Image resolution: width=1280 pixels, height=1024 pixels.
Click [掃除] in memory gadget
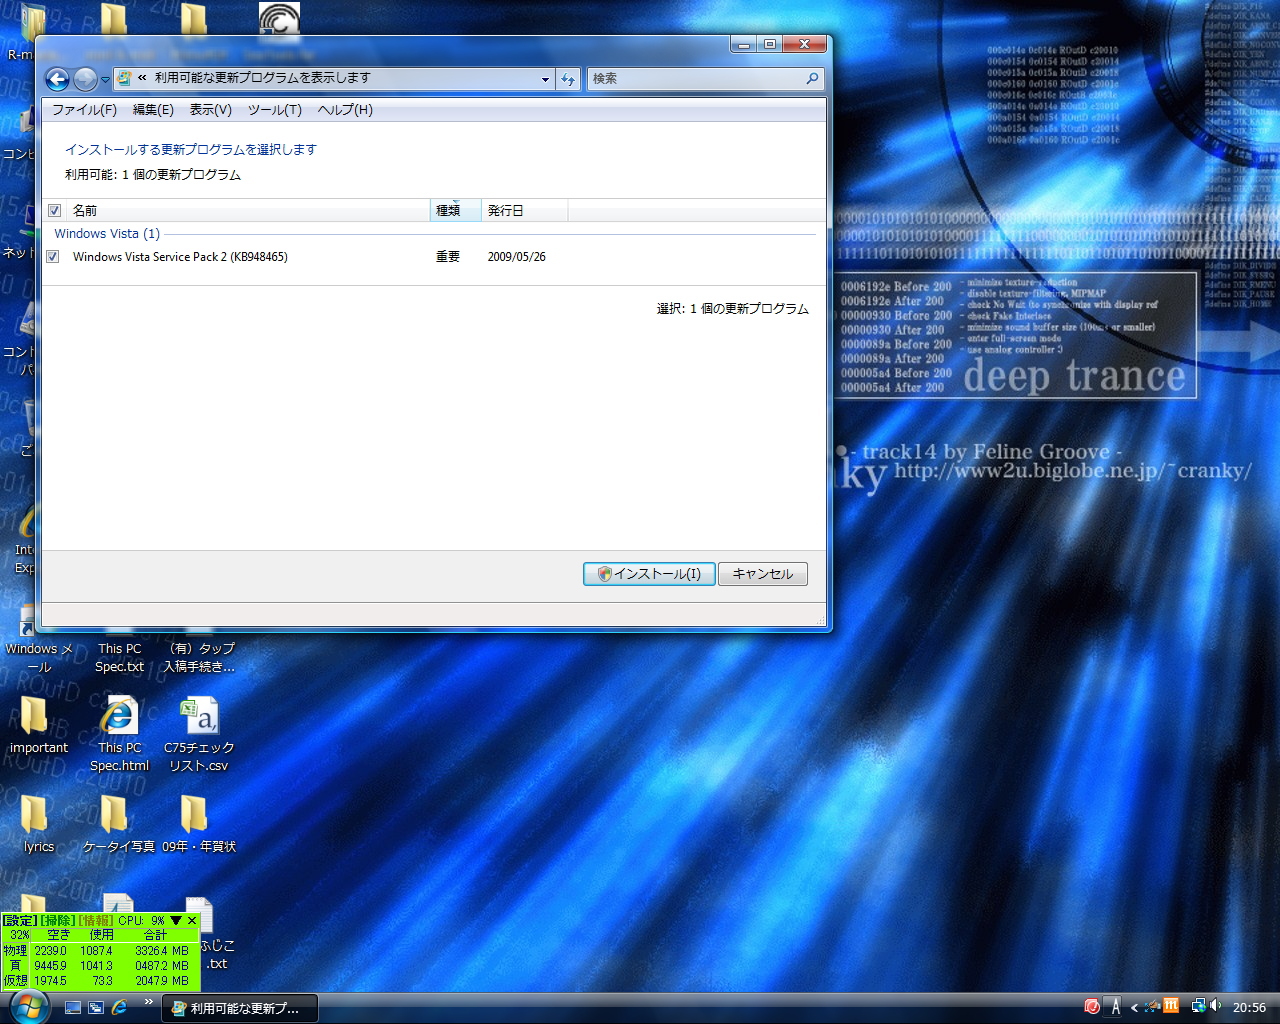(x=57, y=920)
